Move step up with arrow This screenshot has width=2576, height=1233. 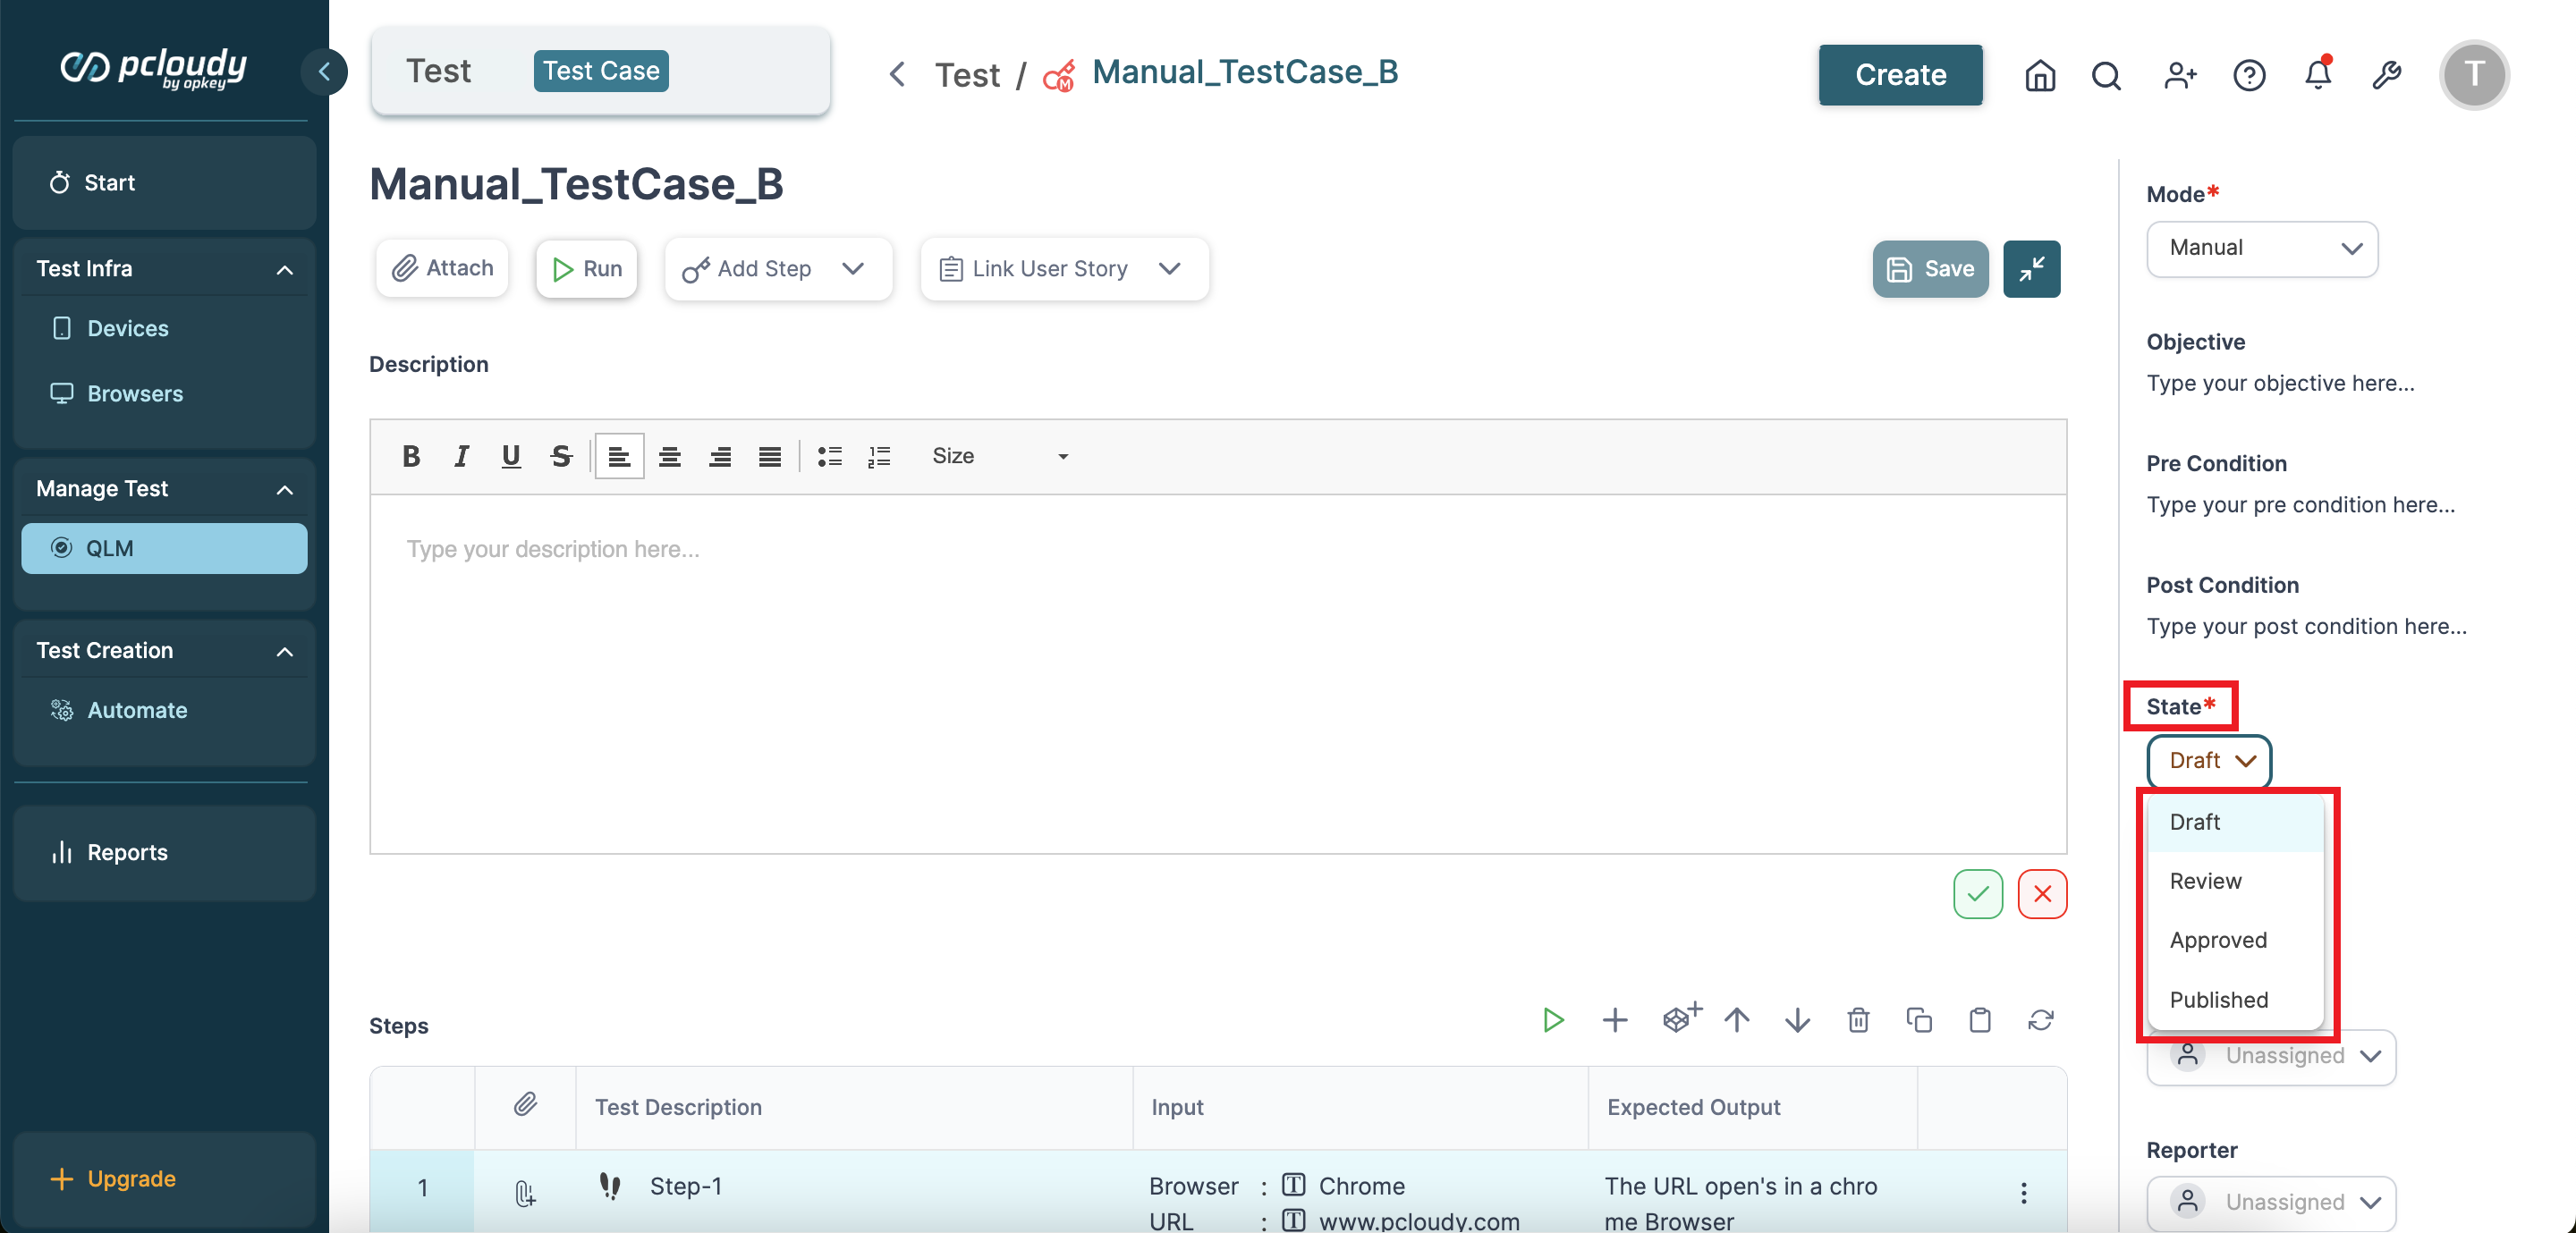click(1736, 1020)
